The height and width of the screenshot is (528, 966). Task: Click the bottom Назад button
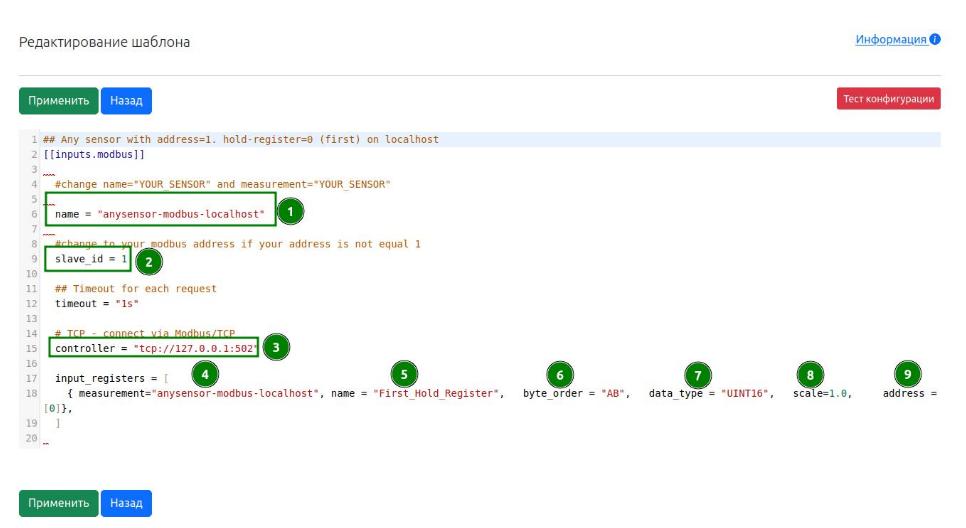[x=126, y=503]
